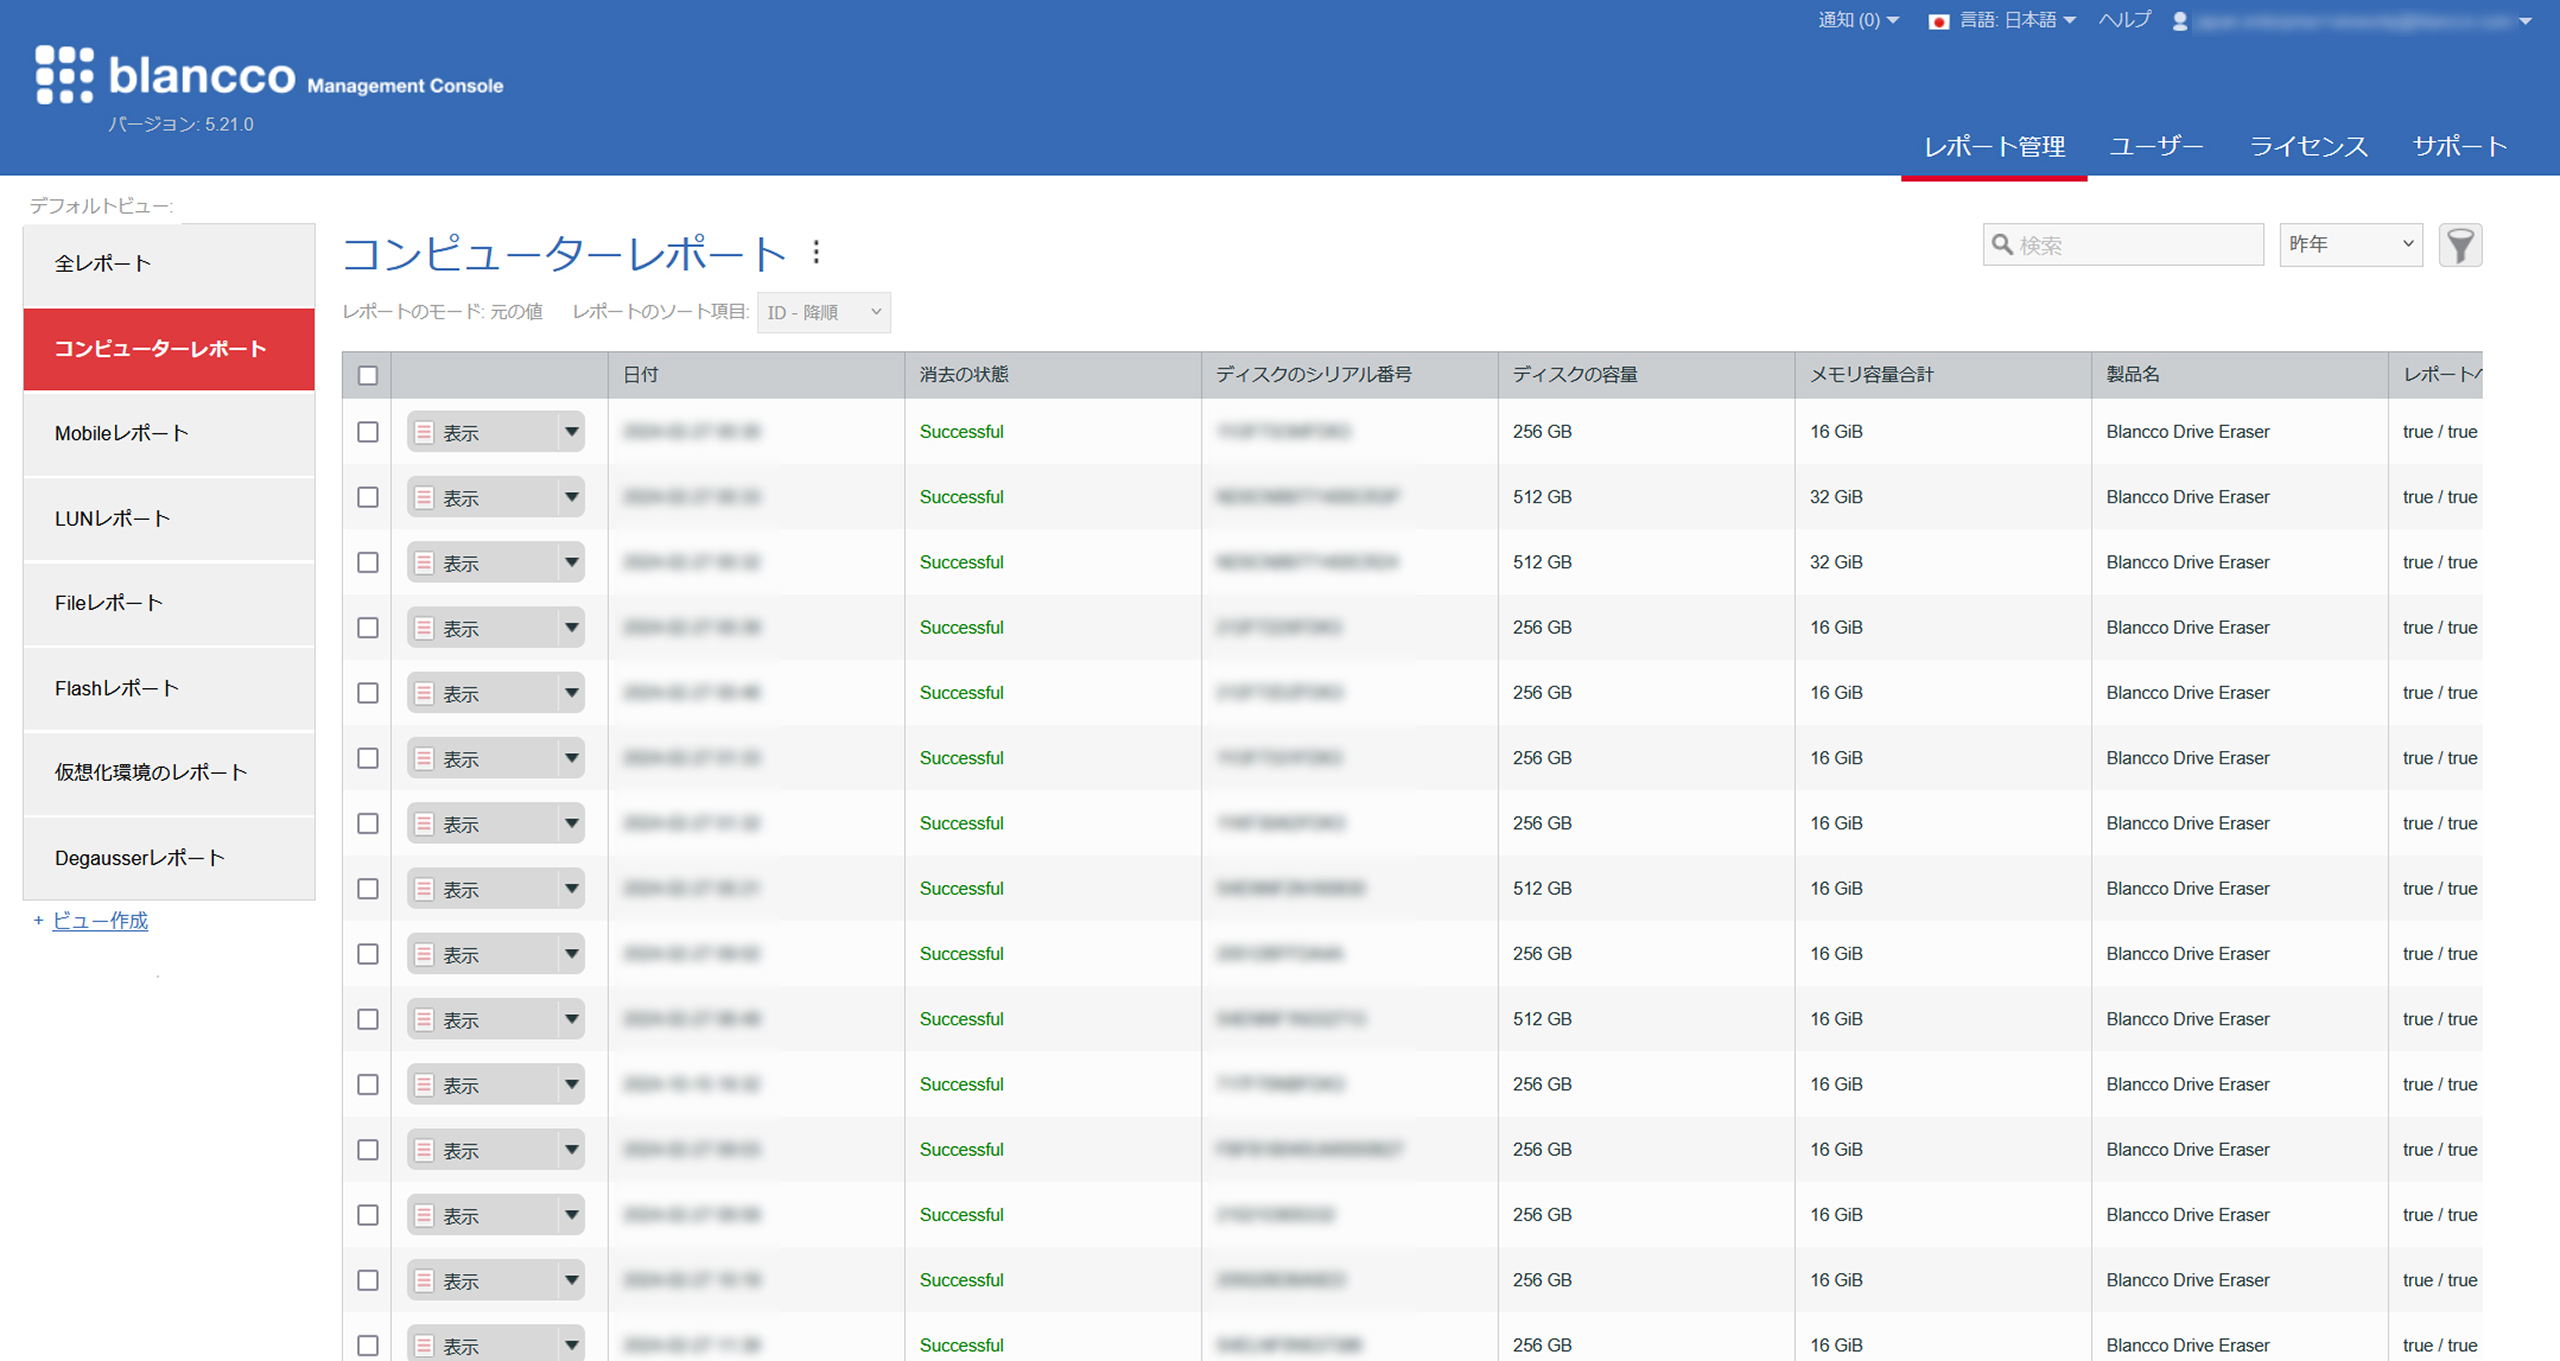Expand third row 表示 dropdown arrow
The width and height of the screenshot is (2560, 1361).
pyautogui.click(x=571, y=562)
